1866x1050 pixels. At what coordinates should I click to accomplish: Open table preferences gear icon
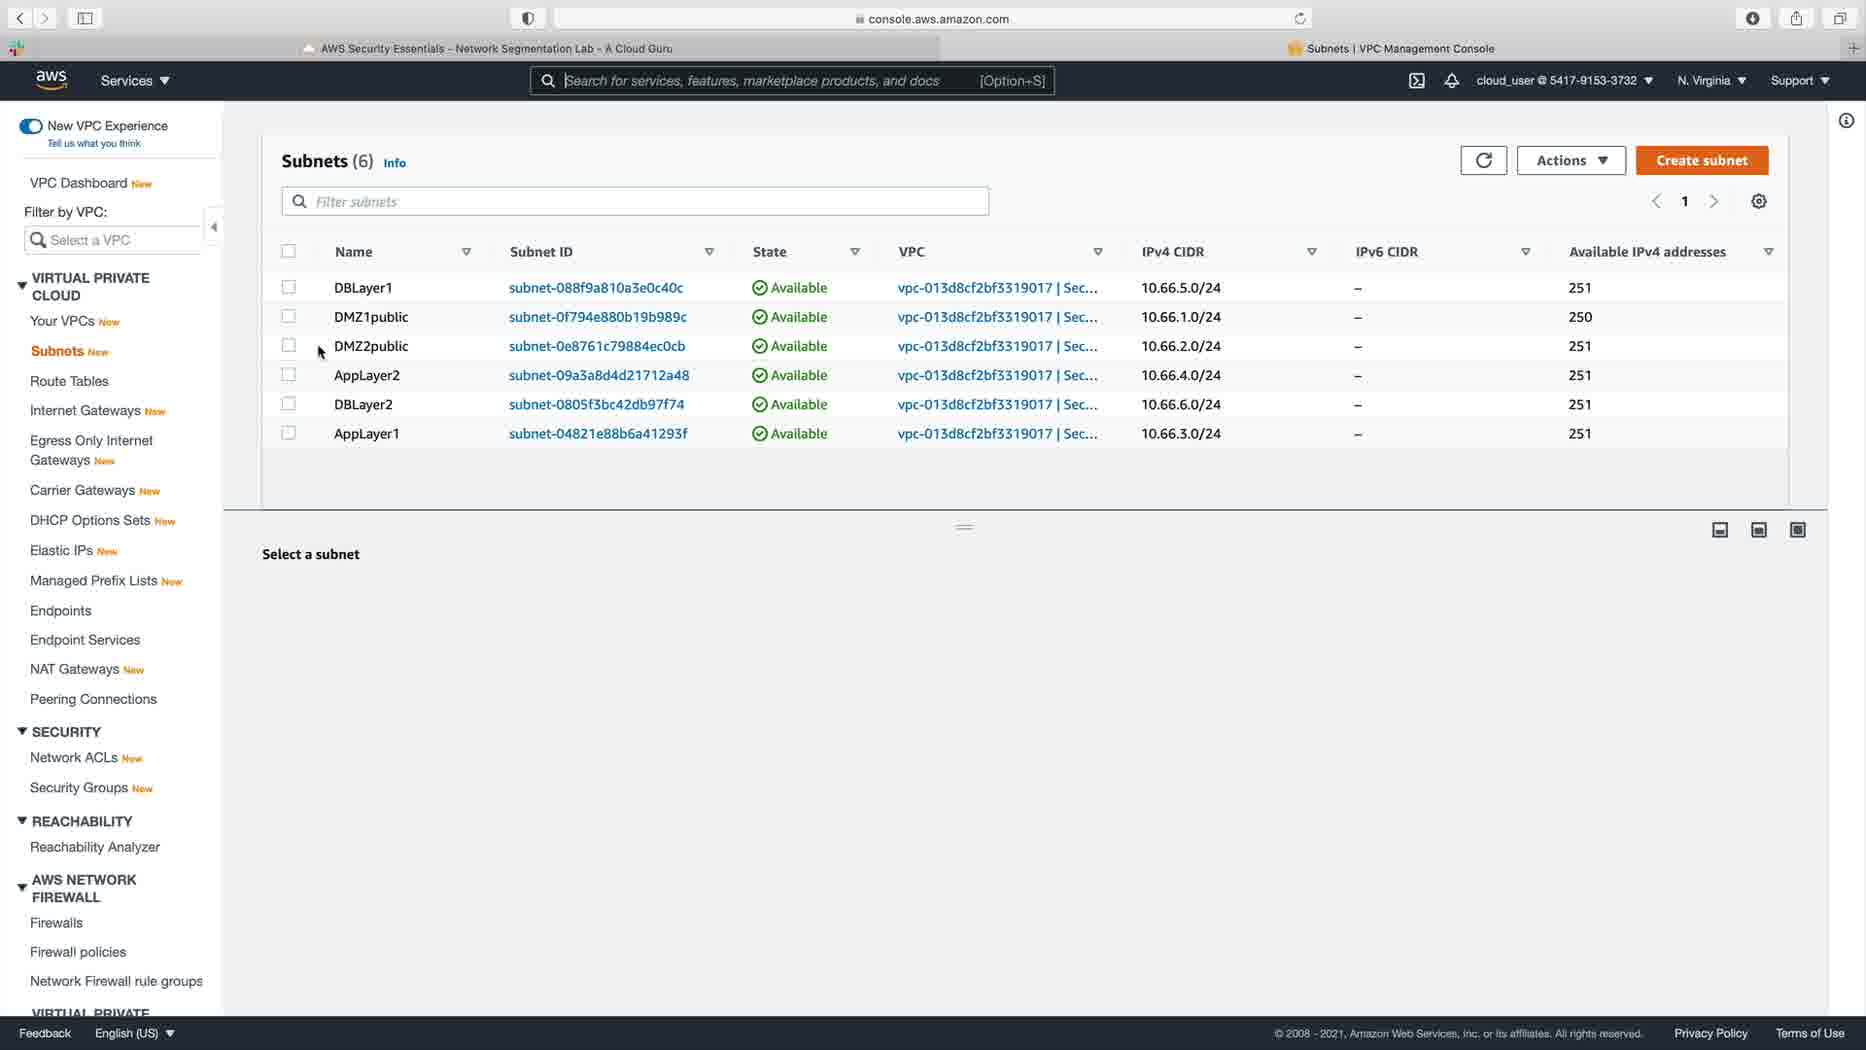(1759, 201)
